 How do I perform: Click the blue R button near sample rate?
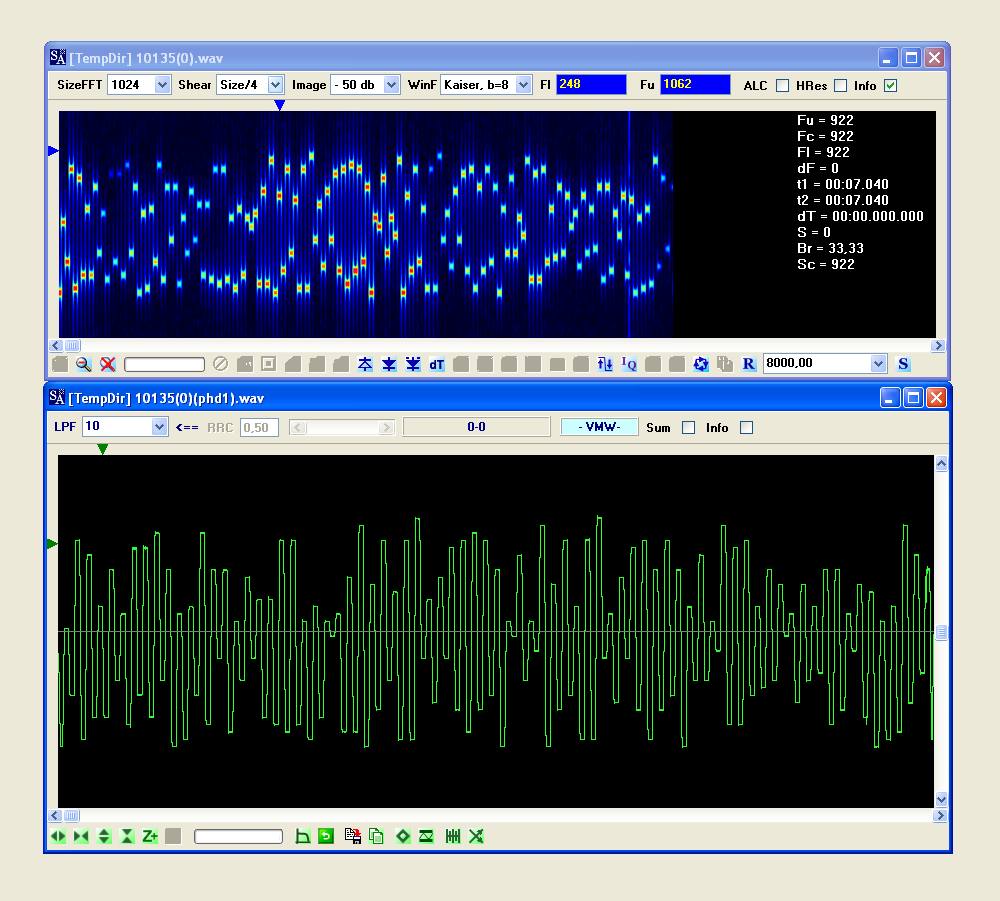tap(749, 364)
